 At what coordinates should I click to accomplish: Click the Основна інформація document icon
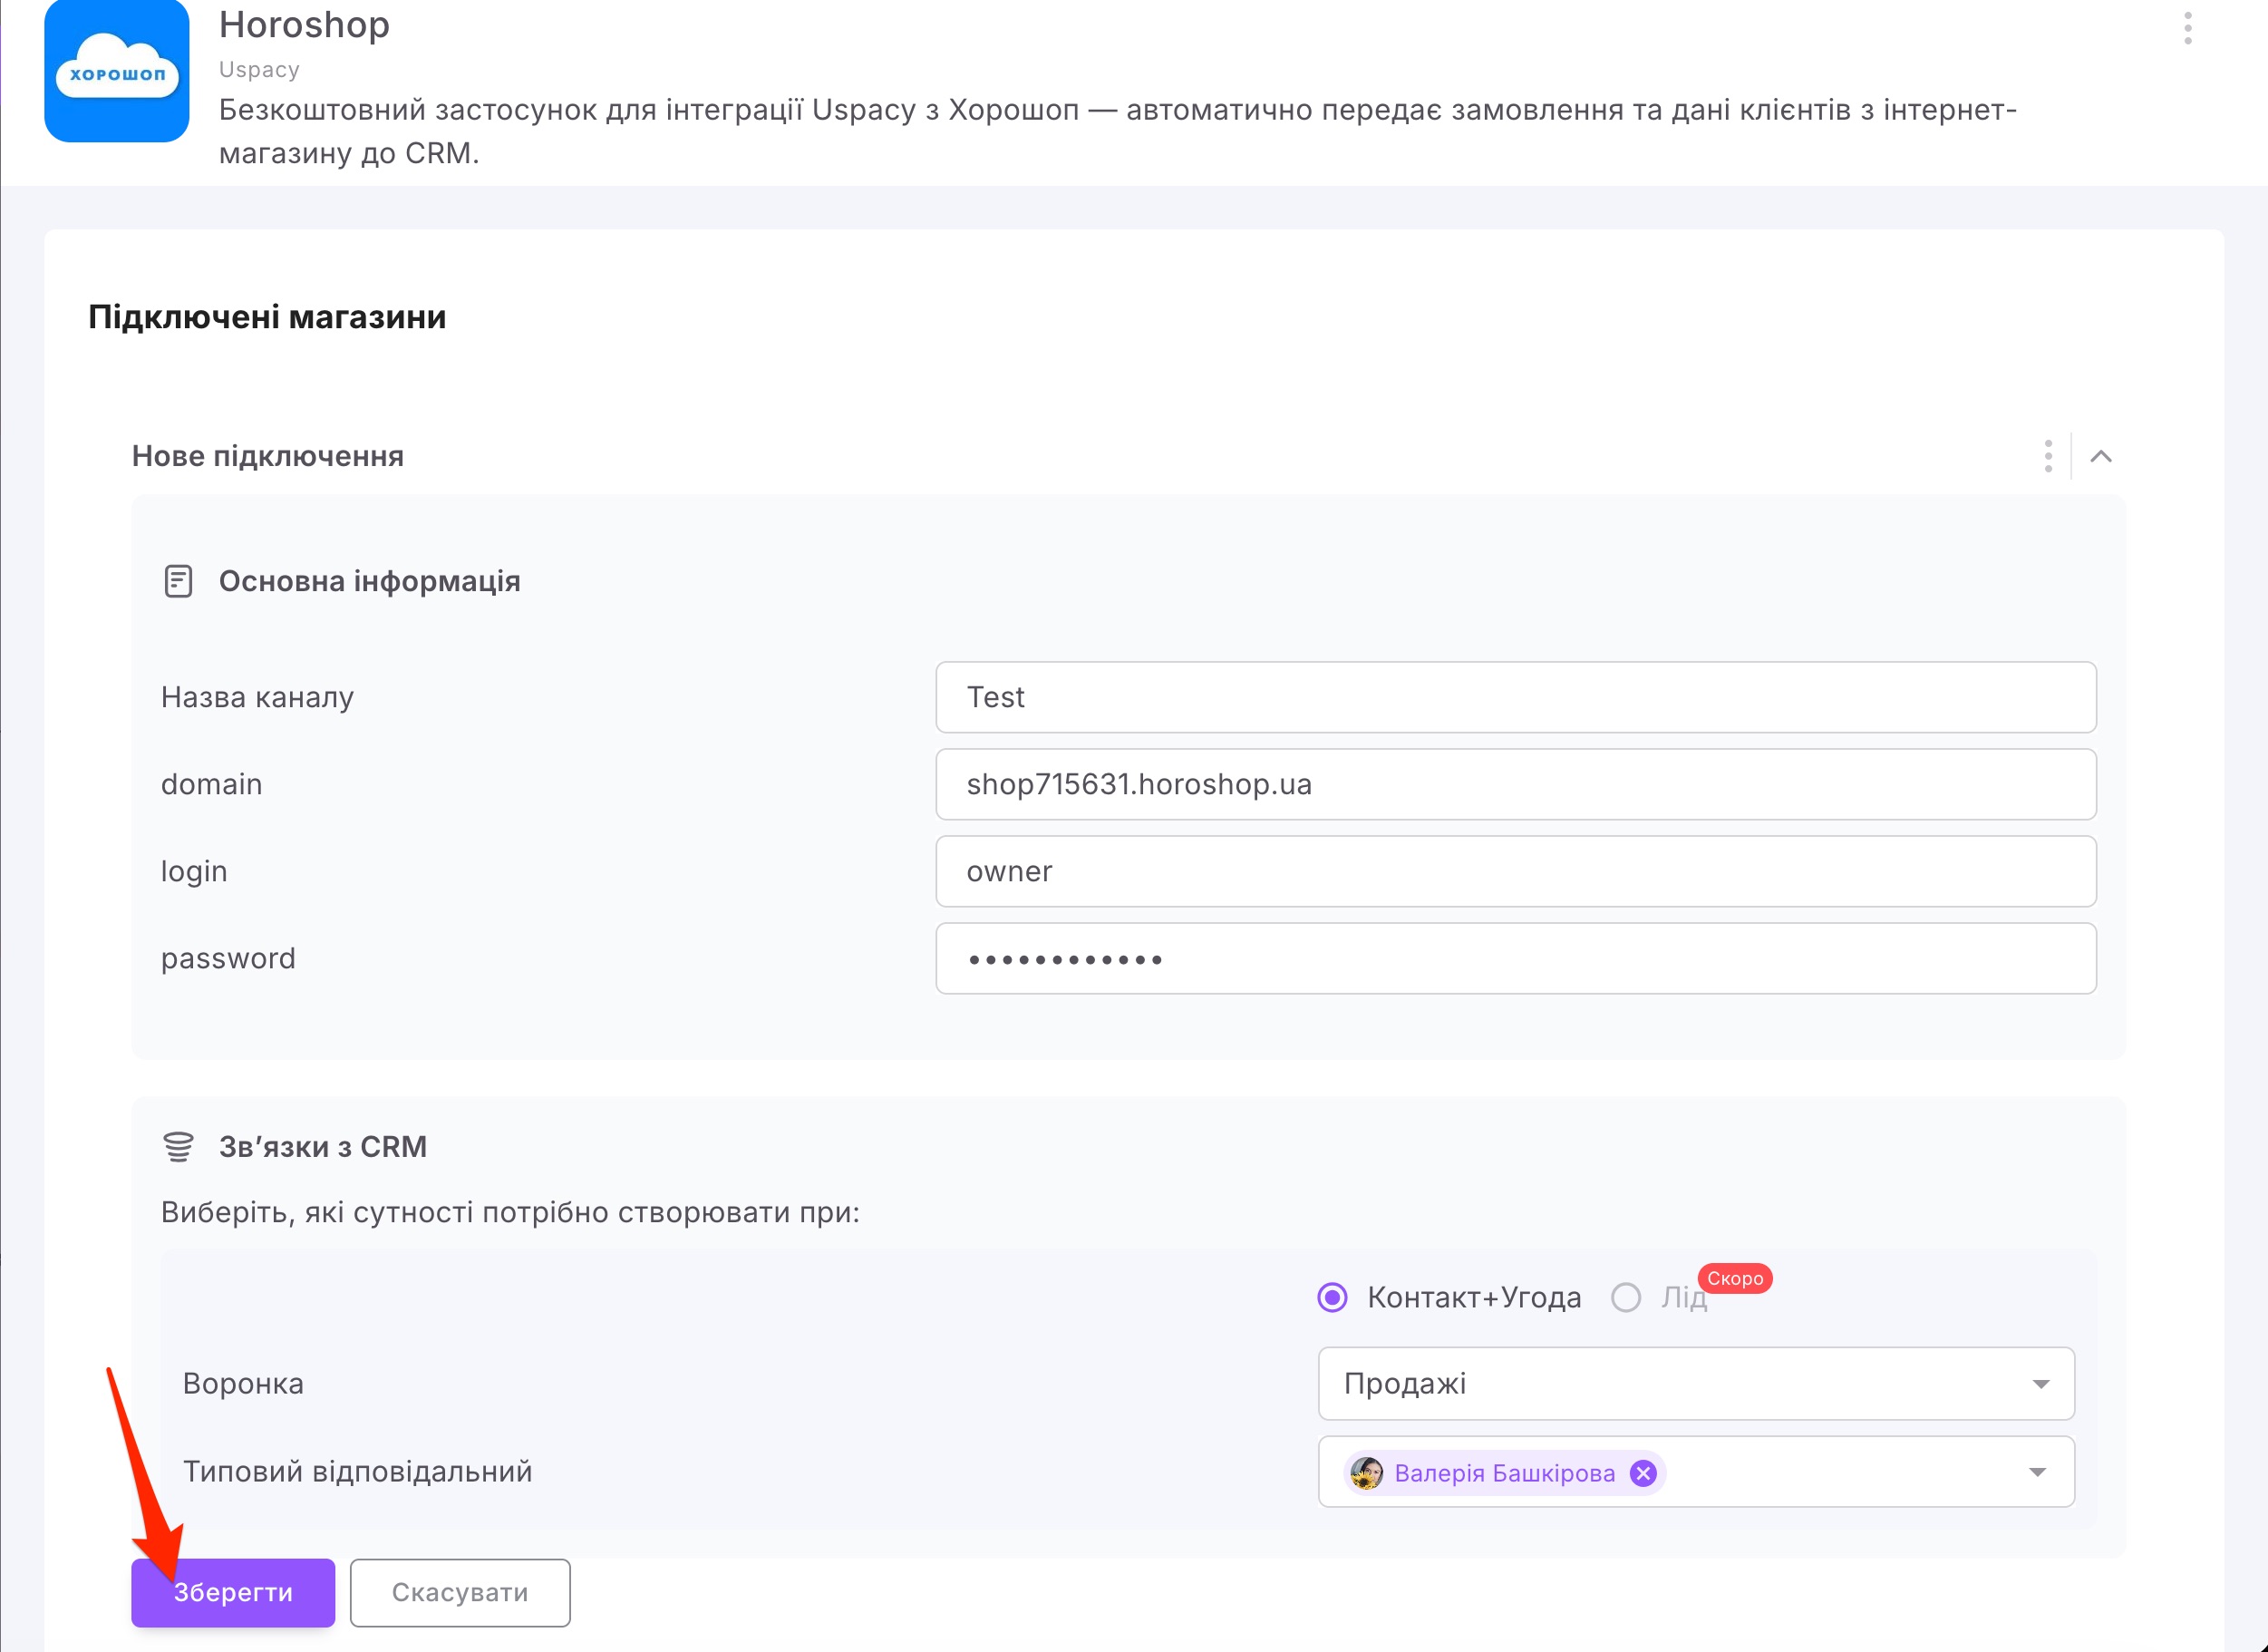[x=178, y=581]
